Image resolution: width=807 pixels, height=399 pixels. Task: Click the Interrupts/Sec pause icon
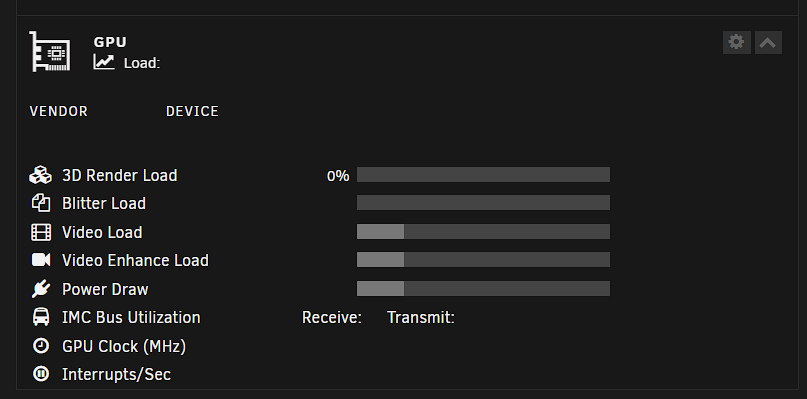point(41,374)
